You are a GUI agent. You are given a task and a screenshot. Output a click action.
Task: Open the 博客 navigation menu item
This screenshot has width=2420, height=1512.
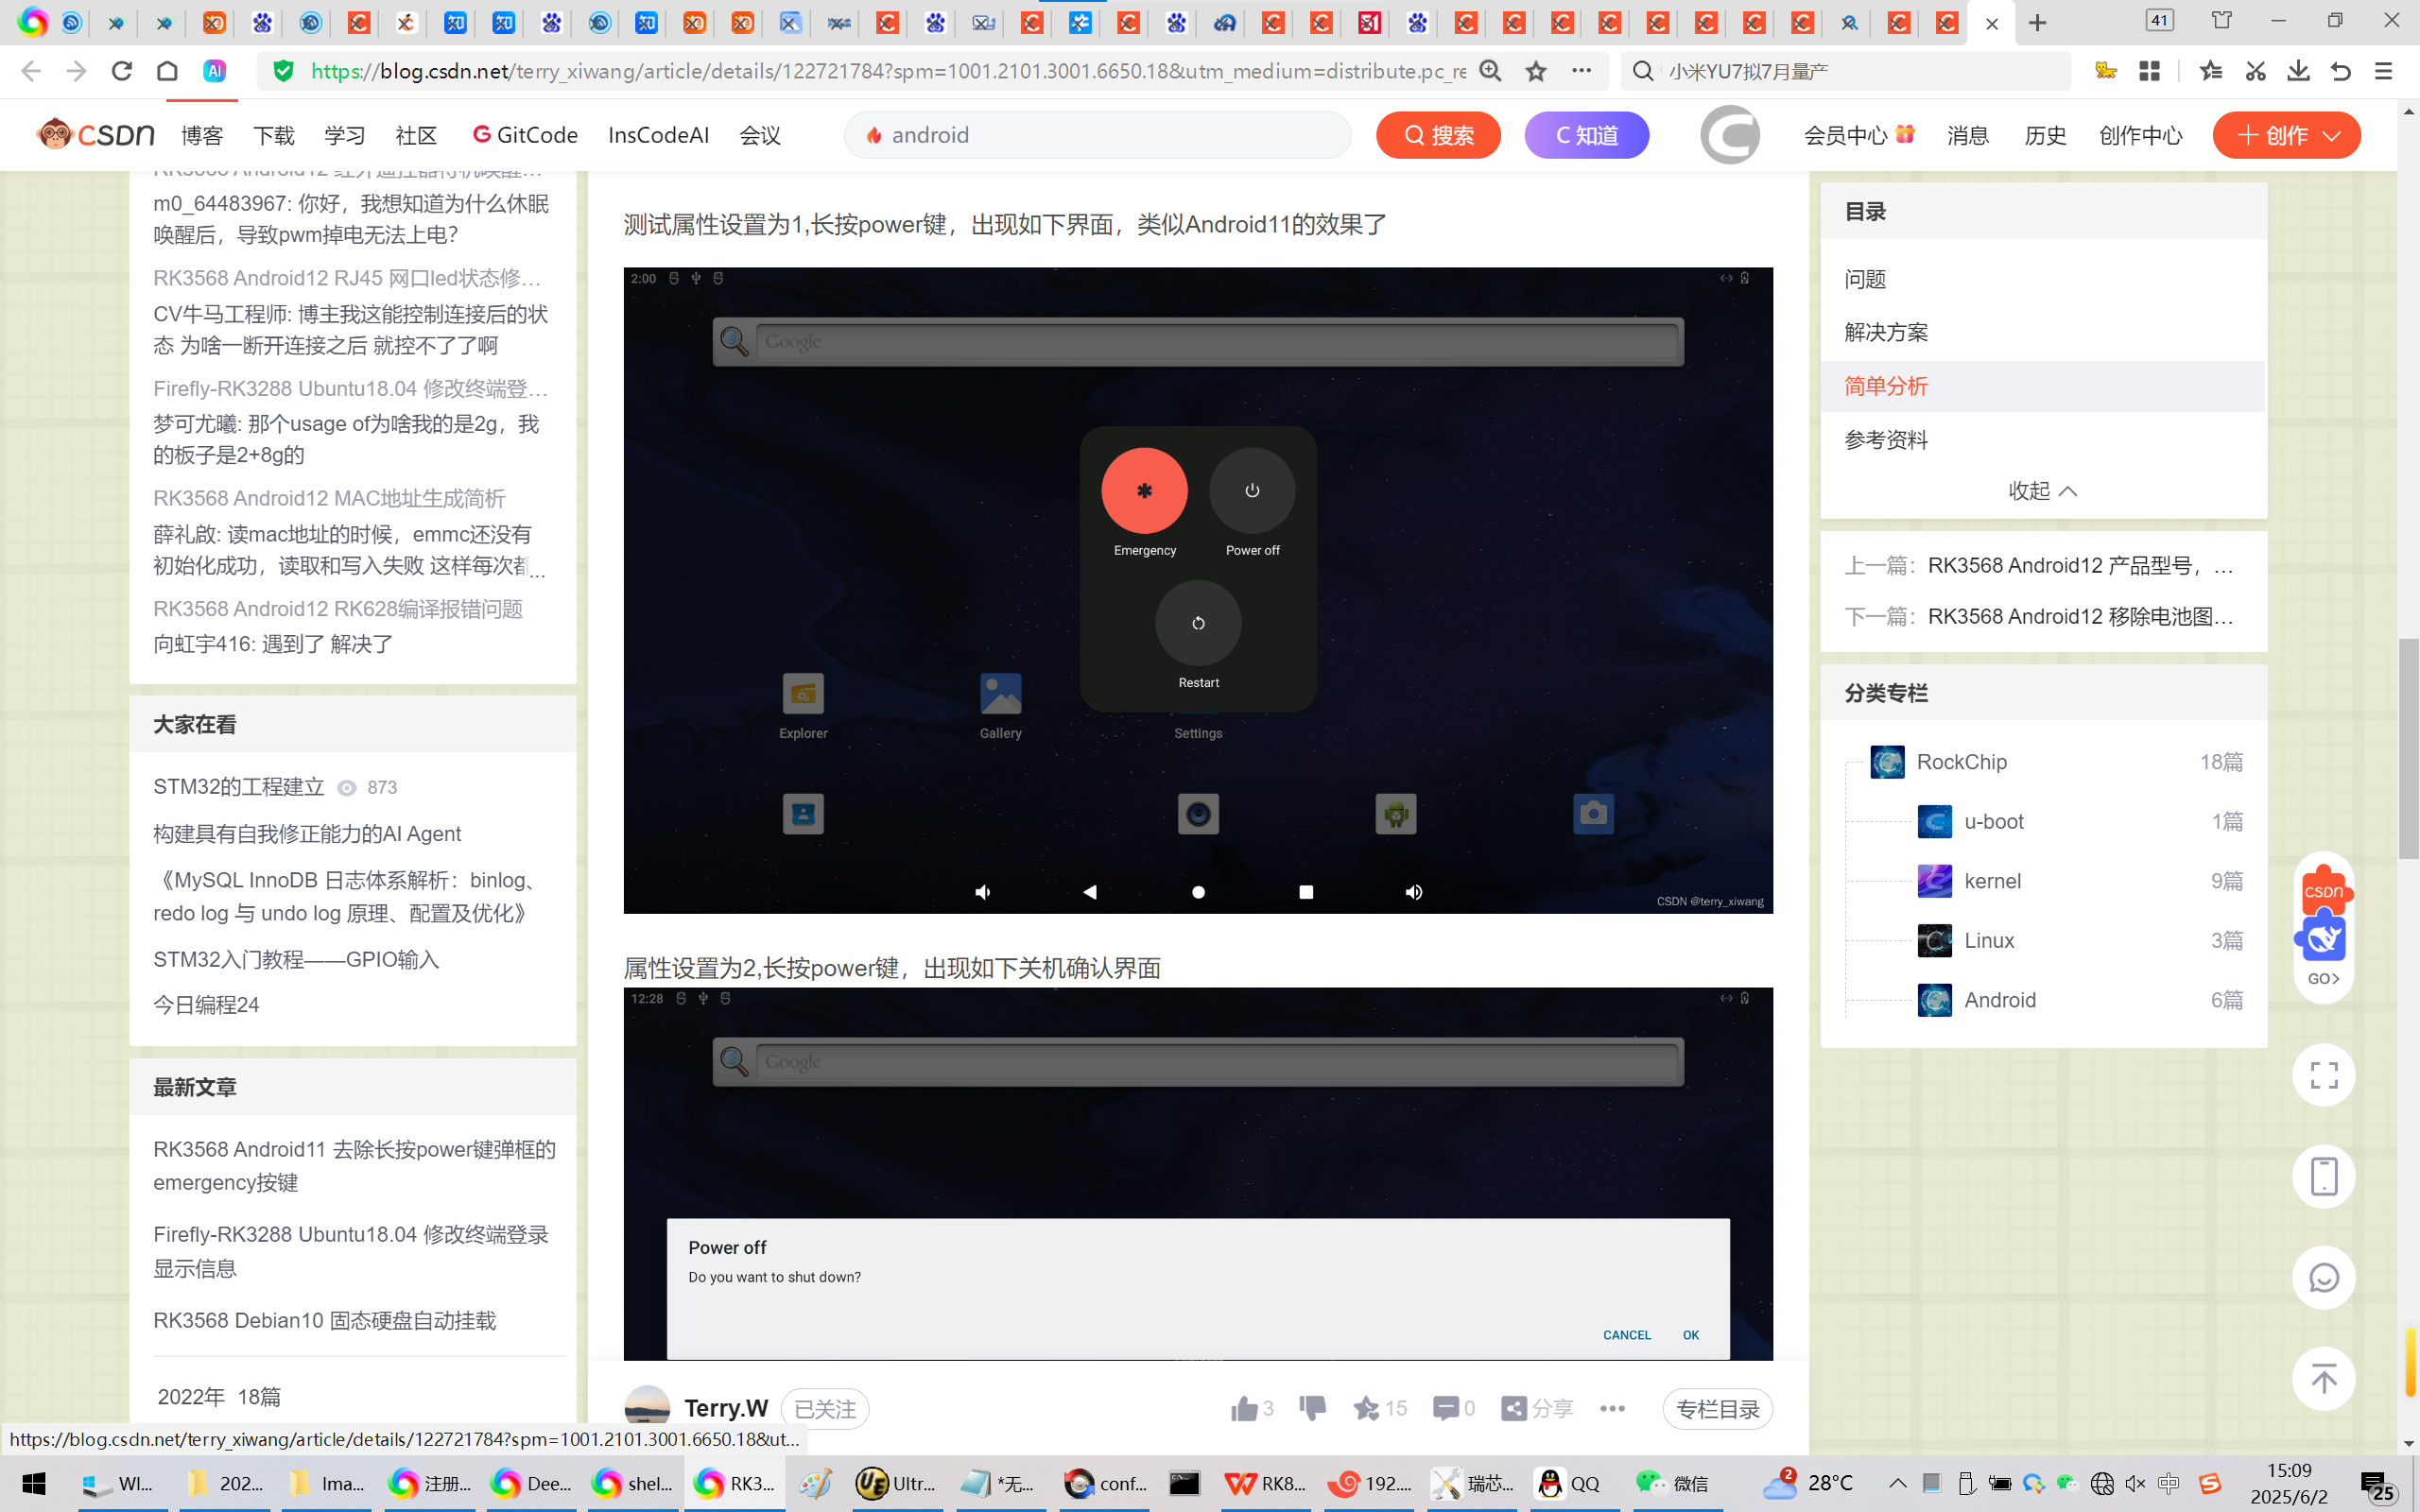pyautogui.click(x=202, y=135)
